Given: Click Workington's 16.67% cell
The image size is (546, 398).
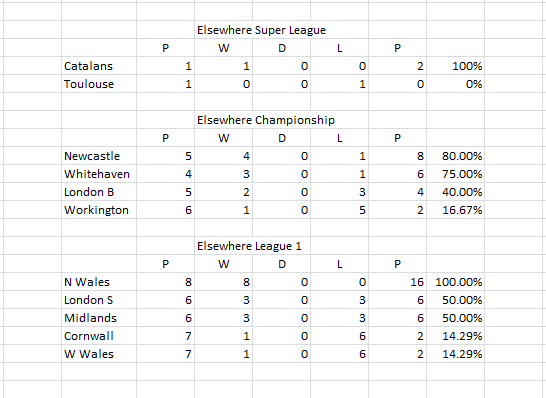Looking at the screenshot, I should tap(455, 210).
